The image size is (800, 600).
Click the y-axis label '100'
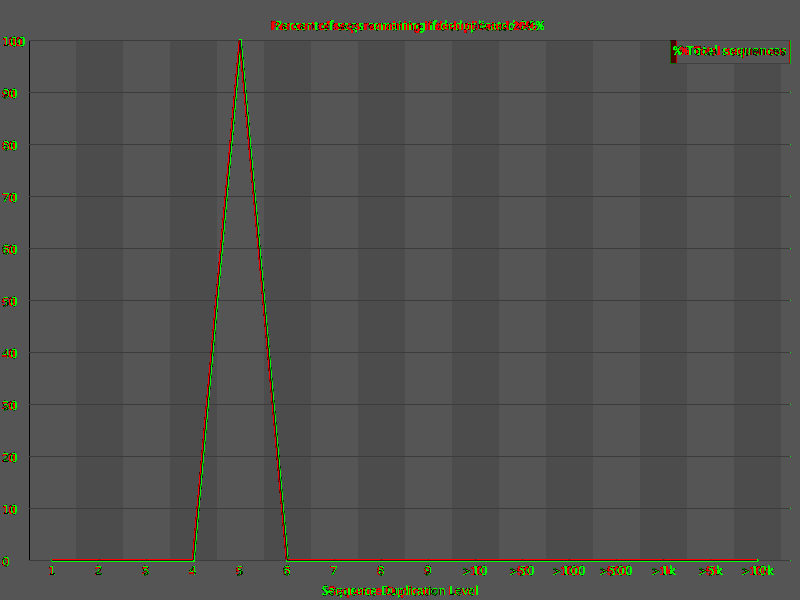click(14, 42)
